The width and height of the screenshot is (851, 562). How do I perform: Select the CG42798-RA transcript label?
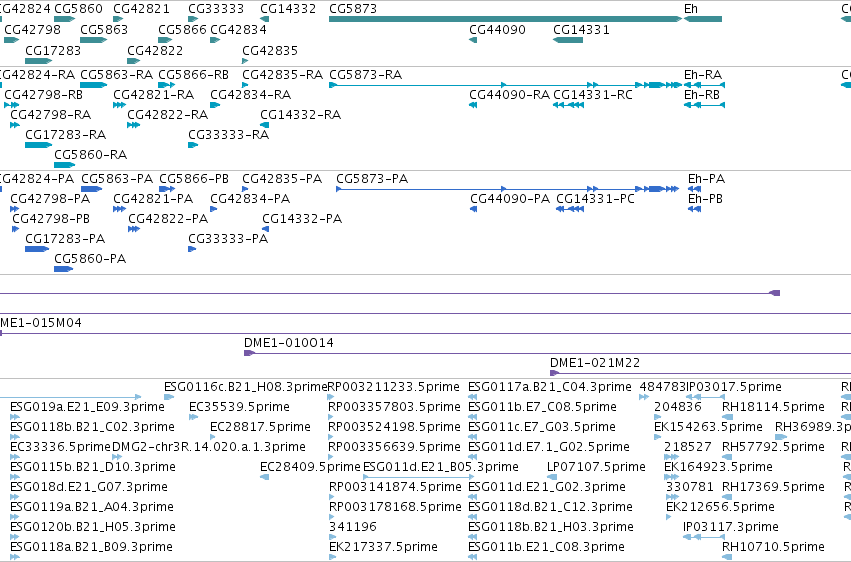point(50,114)
